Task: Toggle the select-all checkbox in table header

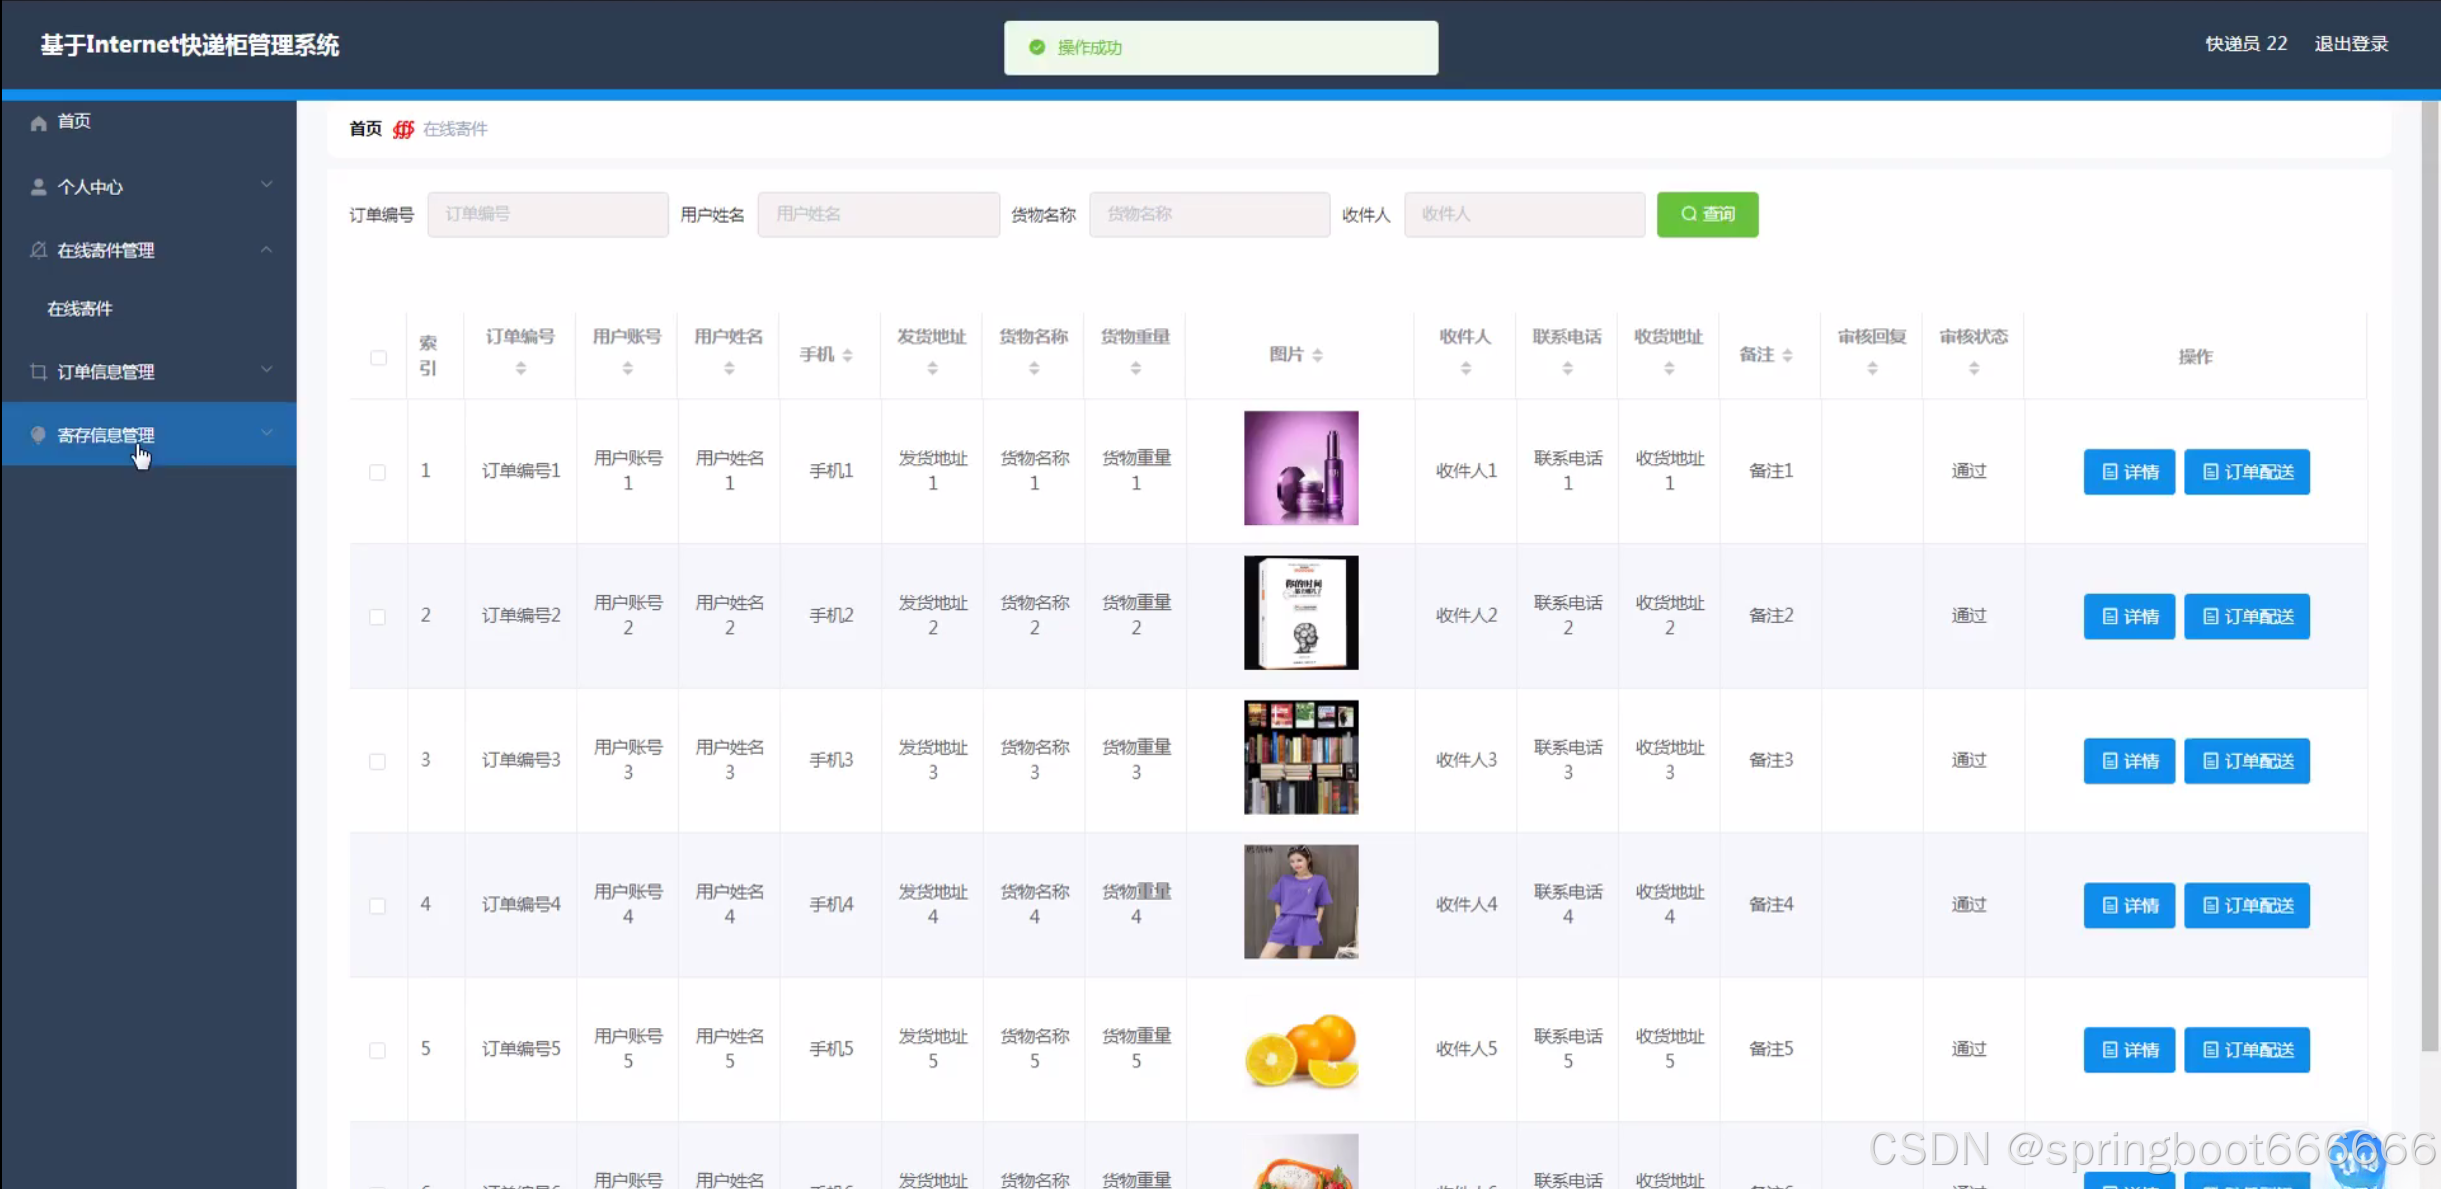Action: tap(378, 357)
